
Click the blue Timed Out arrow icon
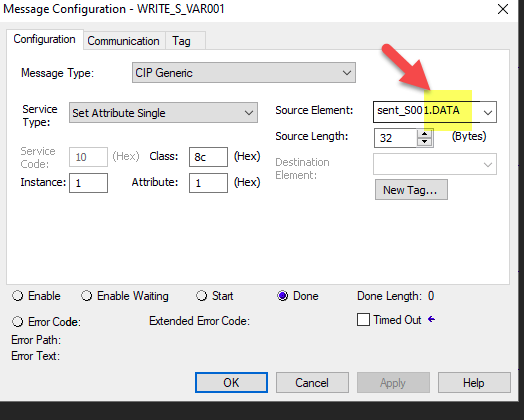(x=431, y=319)
